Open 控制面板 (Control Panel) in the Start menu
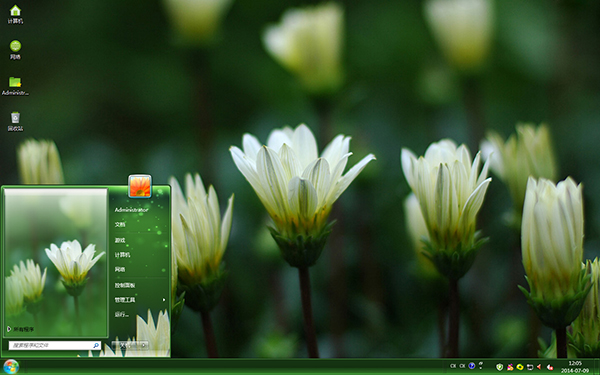This screenshot has width=600, height=375. [x=125, y=285]
